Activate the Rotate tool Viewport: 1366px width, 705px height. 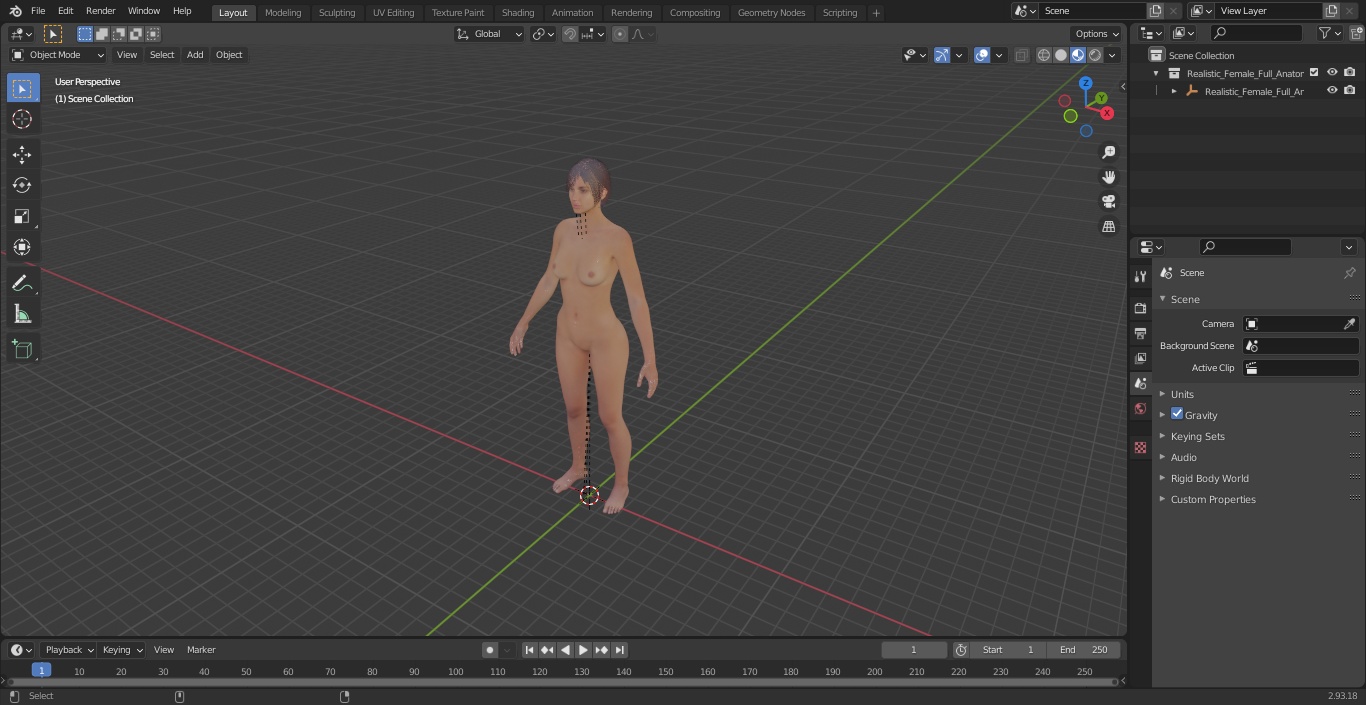pyautogui.click(x=22, y=185)
